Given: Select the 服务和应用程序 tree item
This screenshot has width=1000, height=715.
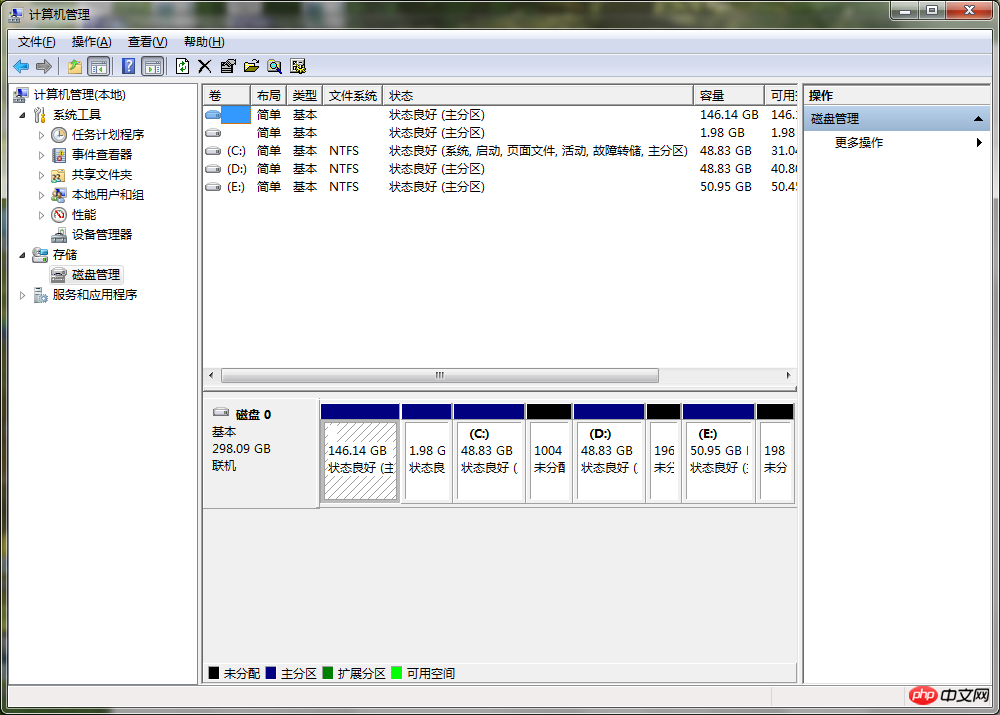Looking at the screenshot, I should click(x=94, y=295).
